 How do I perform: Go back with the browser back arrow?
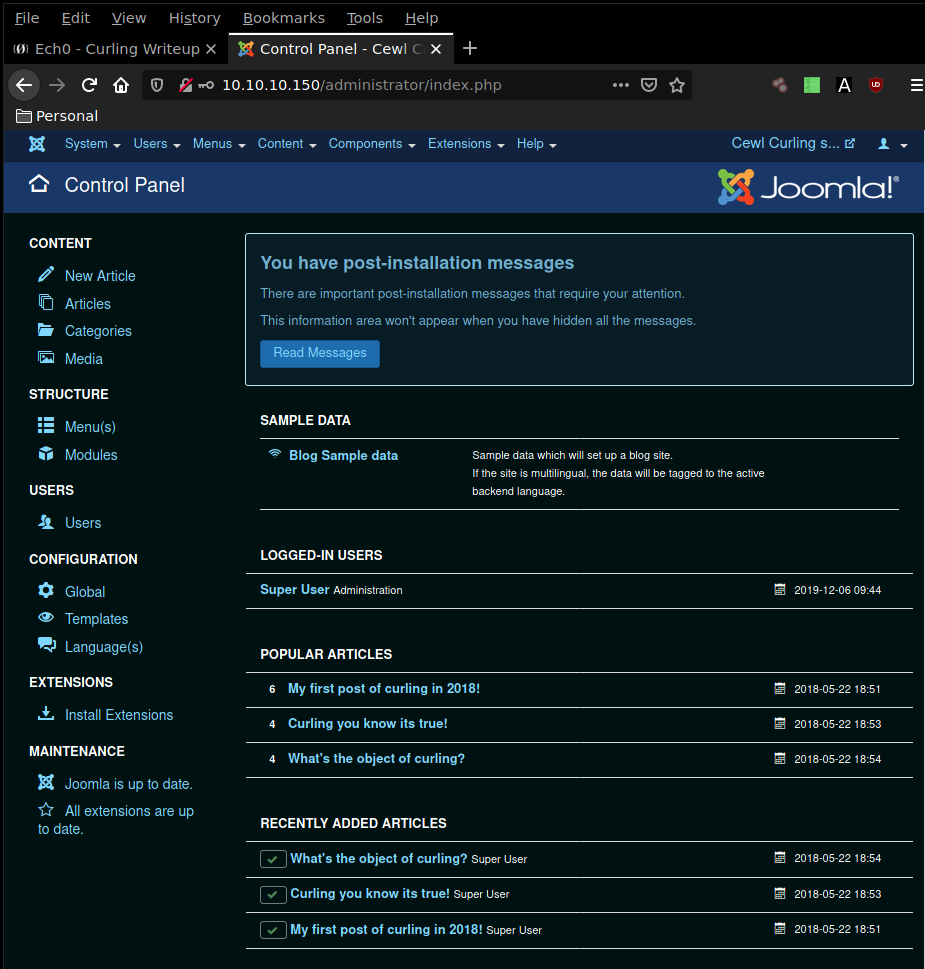point(24,85)
